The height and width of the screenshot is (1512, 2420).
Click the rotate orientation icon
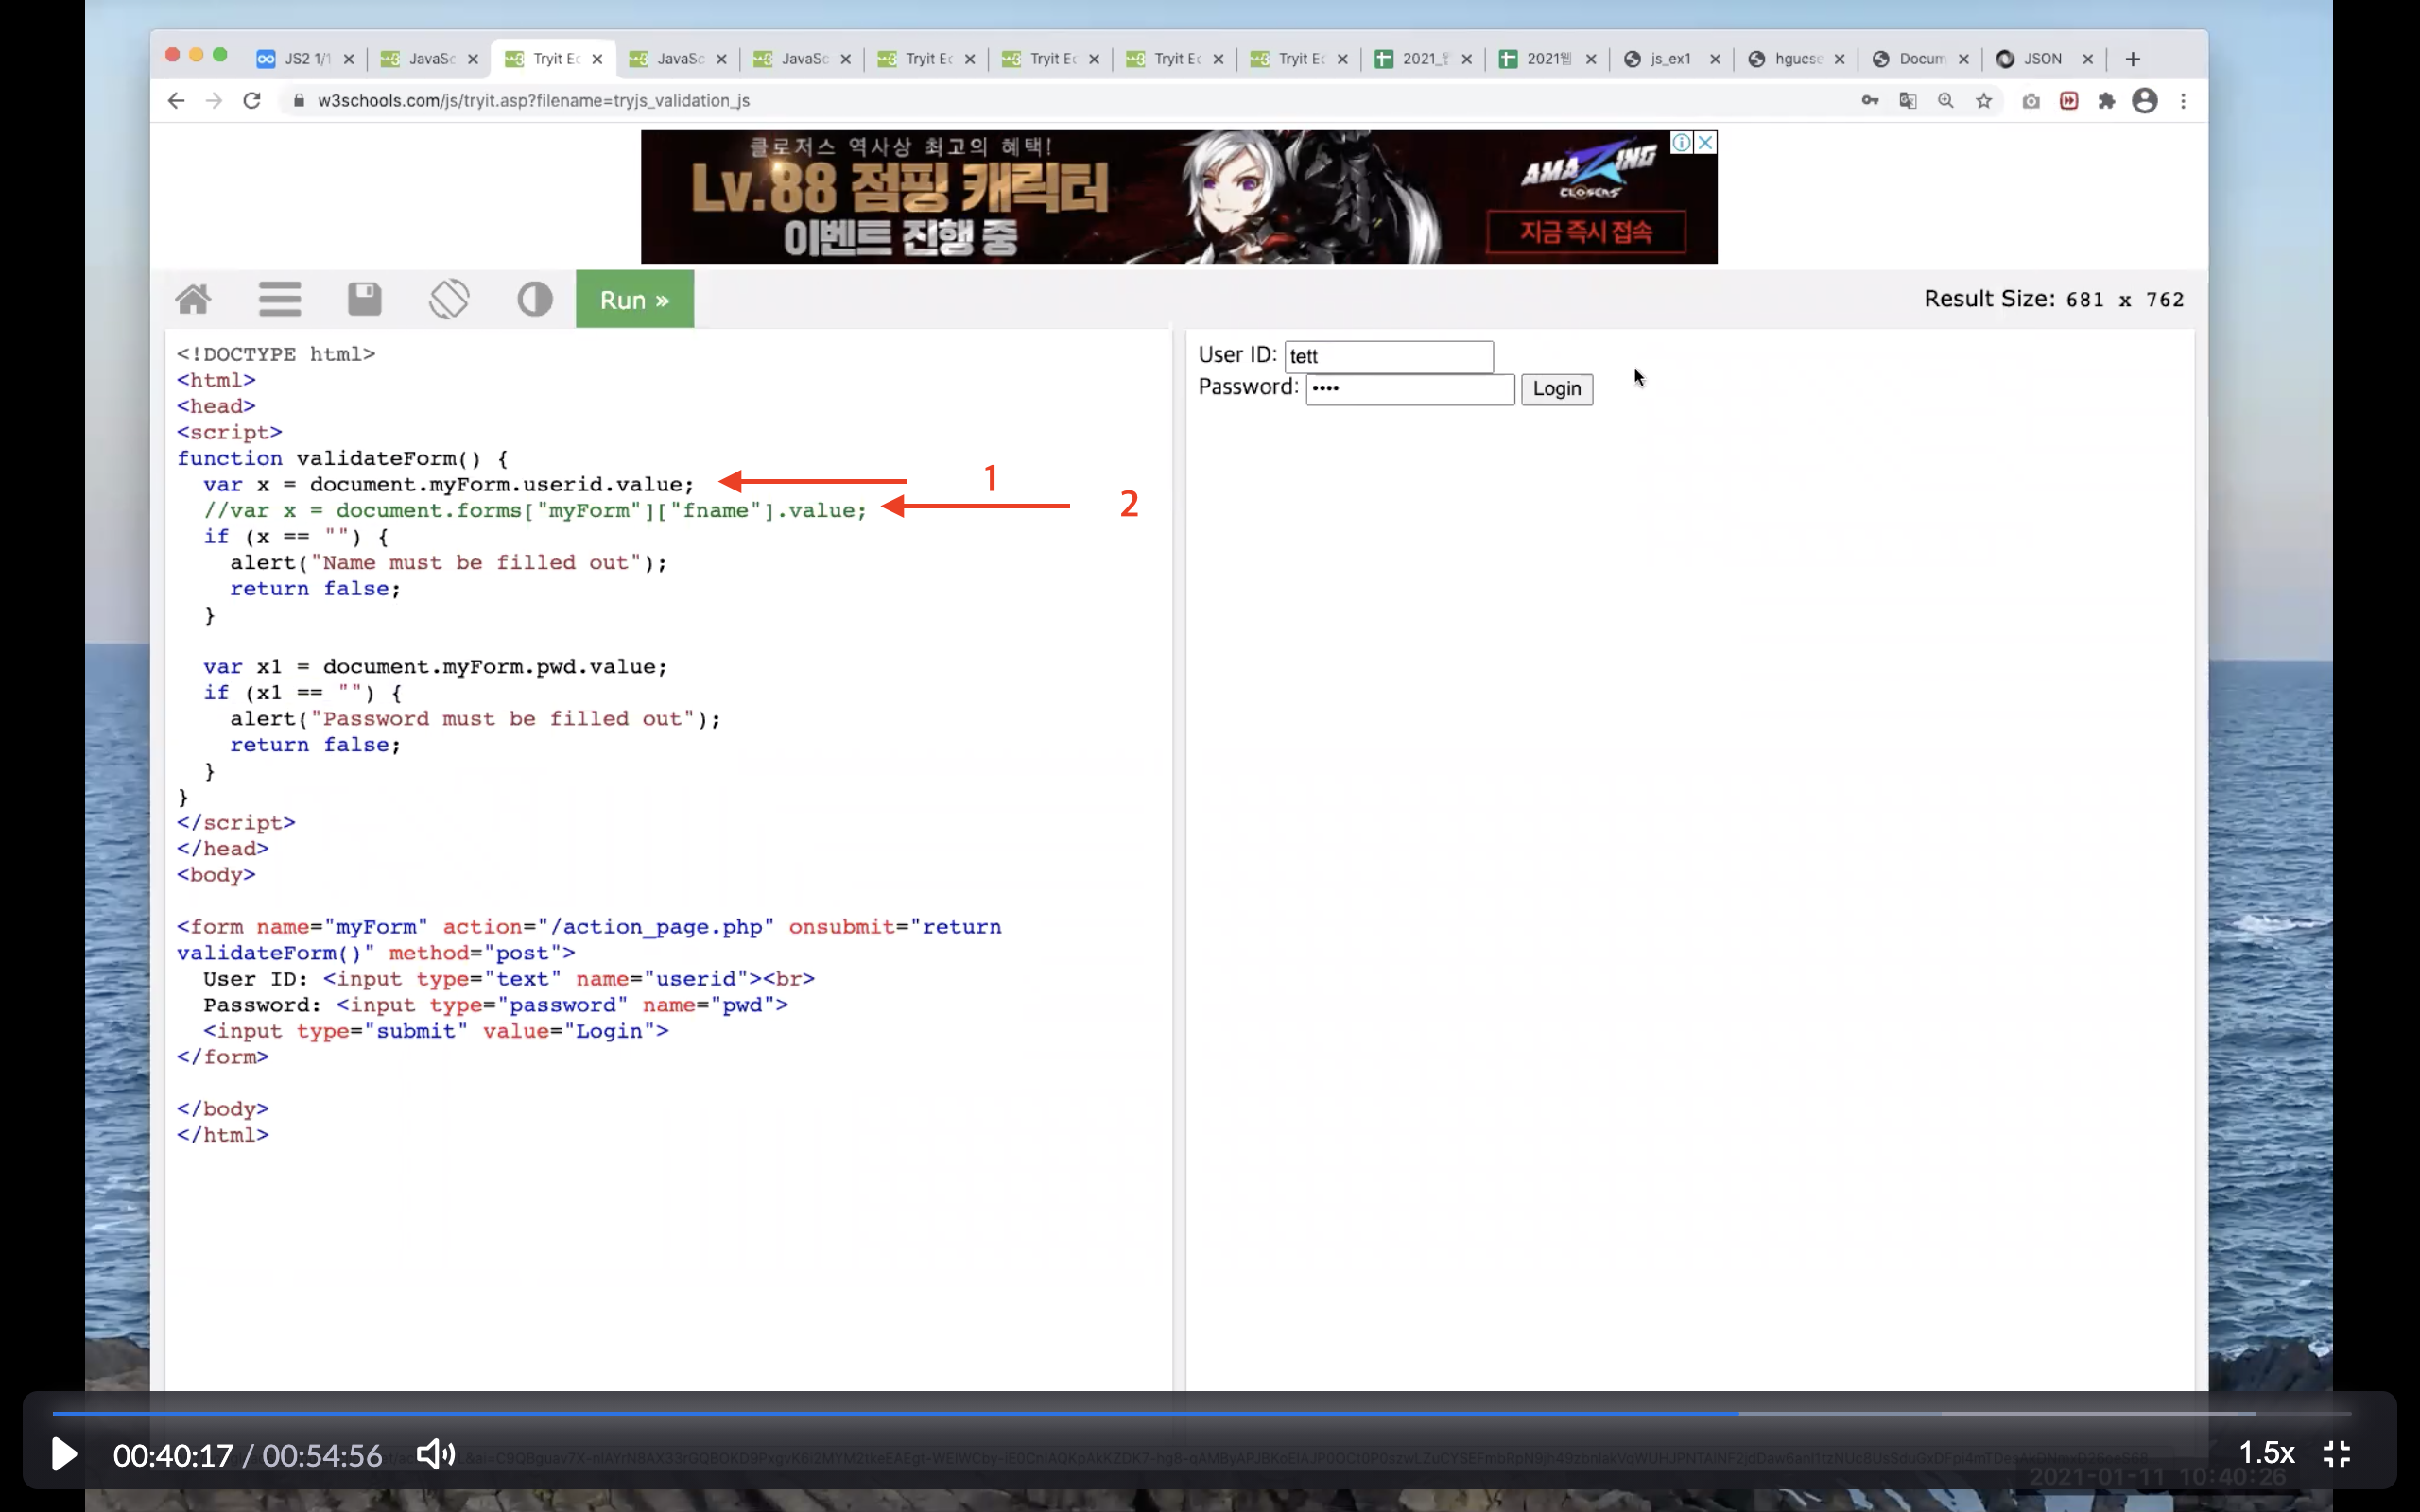pyautogui.click(x=449, y=299)
